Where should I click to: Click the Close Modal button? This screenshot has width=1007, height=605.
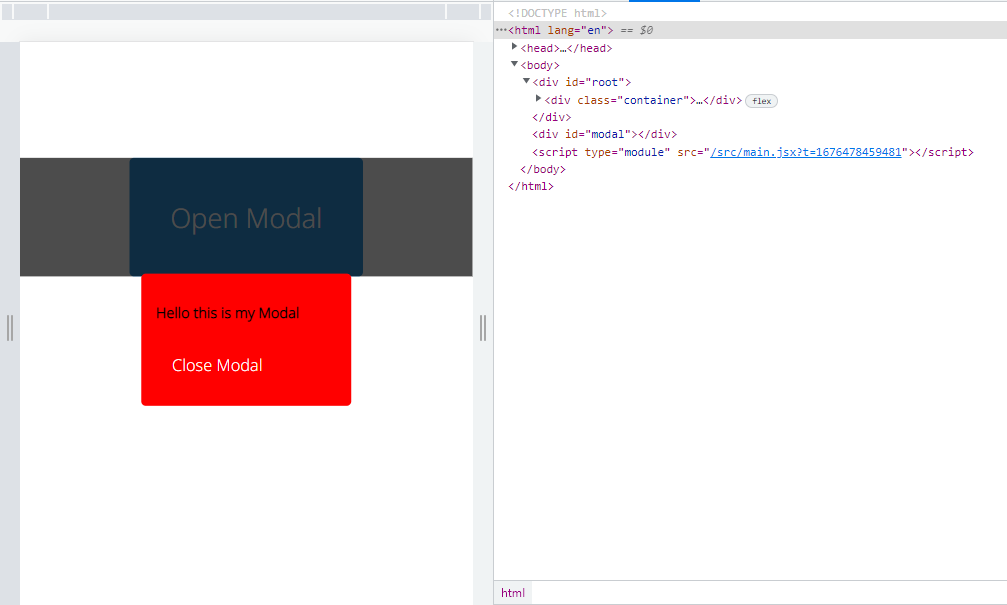point(217,365)
